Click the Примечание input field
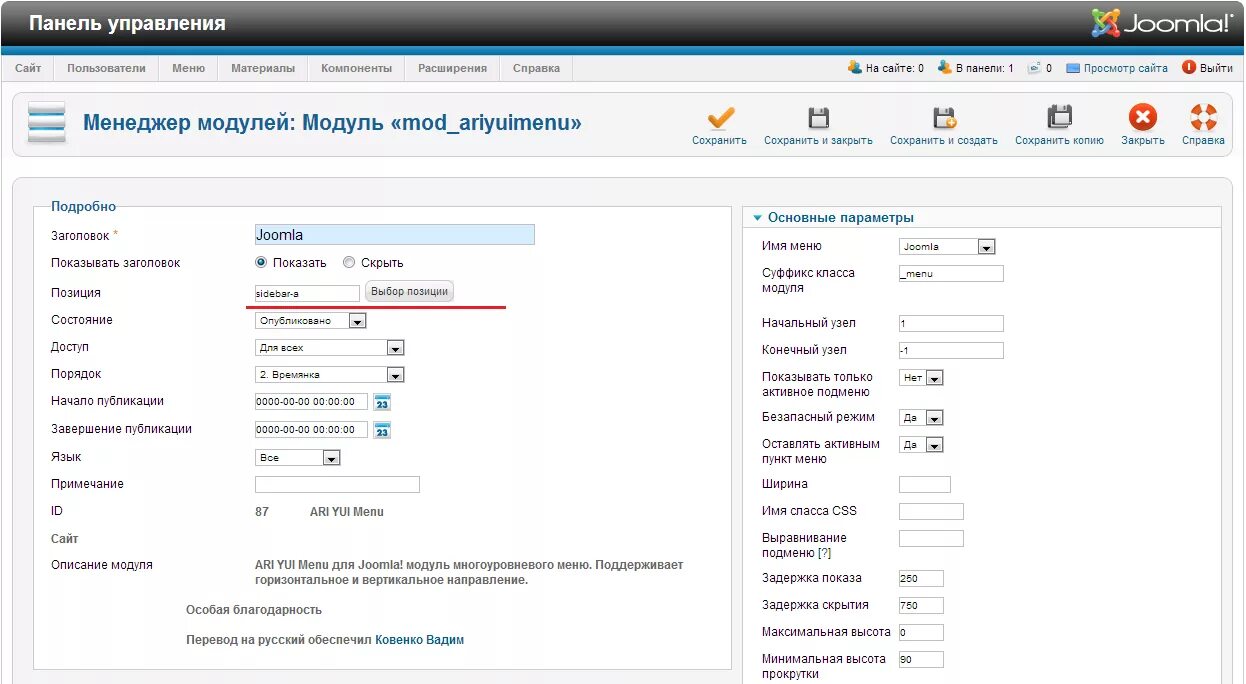Viewport: 1246px width, 684px height. [337, 485]
